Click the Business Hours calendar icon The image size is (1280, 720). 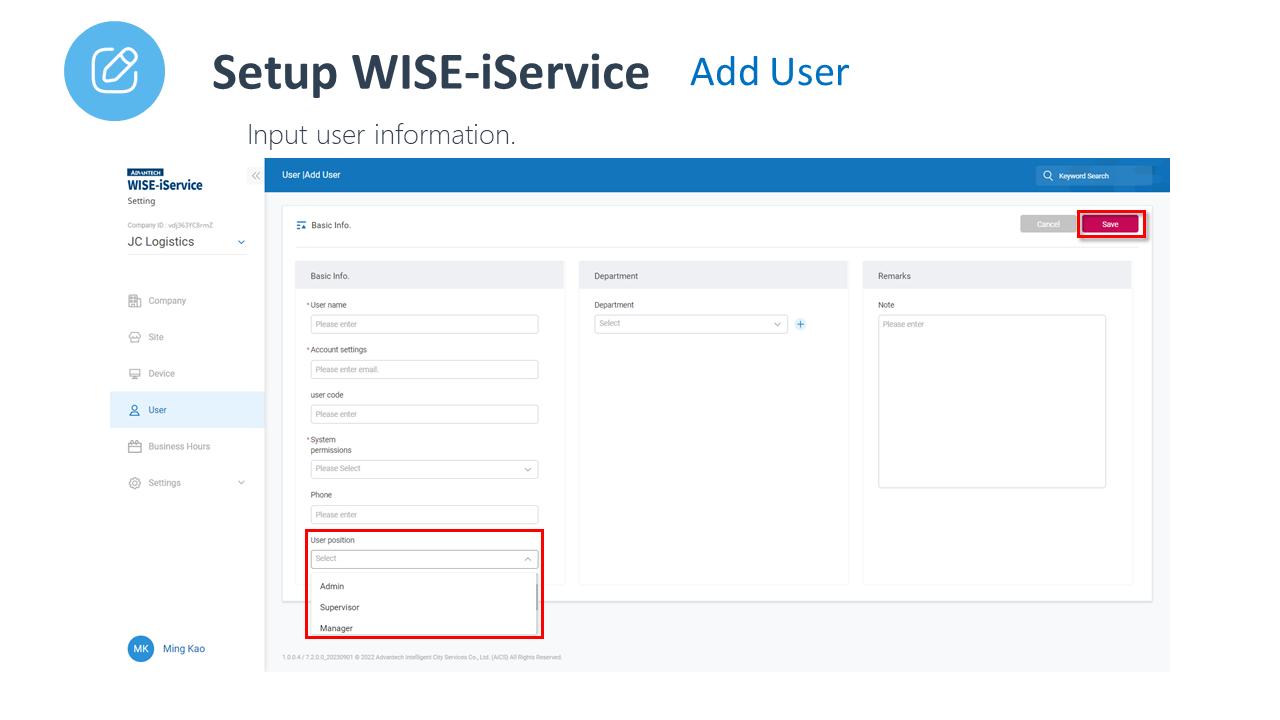pos(135,447)
